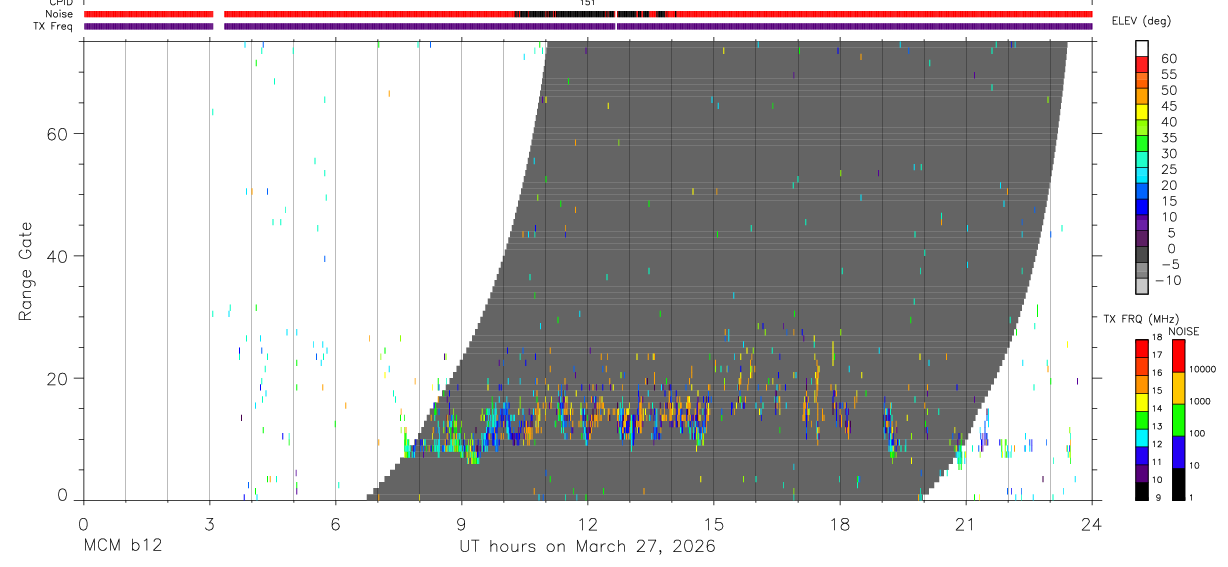Click the "45" label on the ELEV color bar
The image size is (1228, 567).
tap(1169, 106)
